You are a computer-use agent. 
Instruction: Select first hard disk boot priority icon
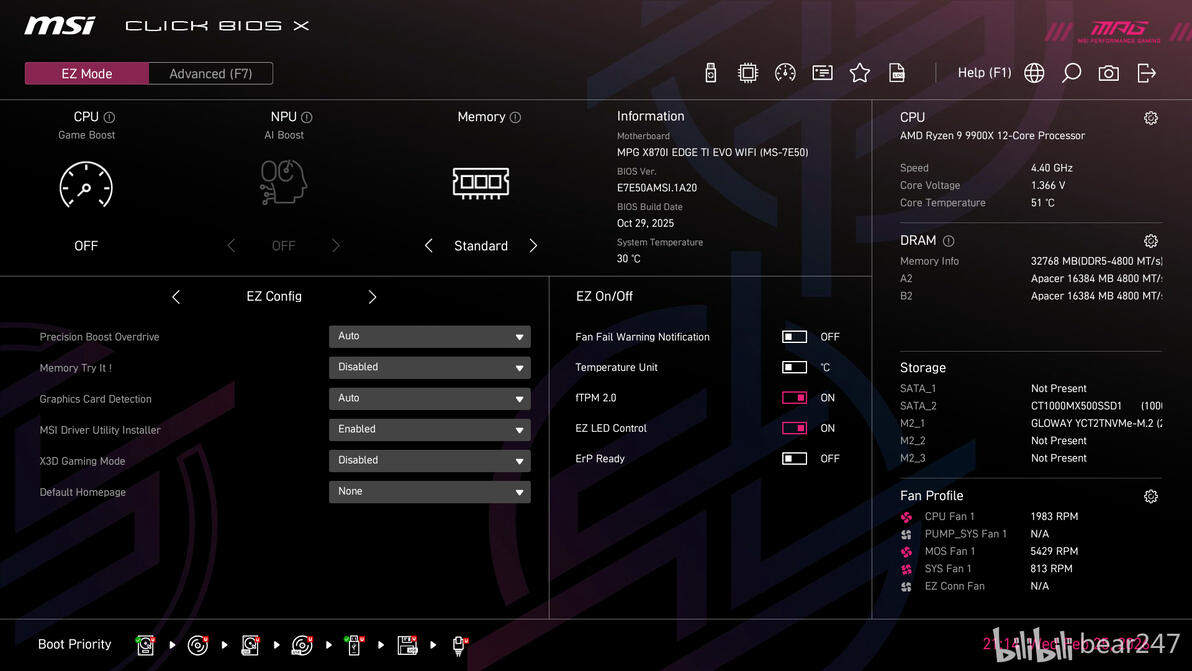pyautogui.click(x=145, y=645)
